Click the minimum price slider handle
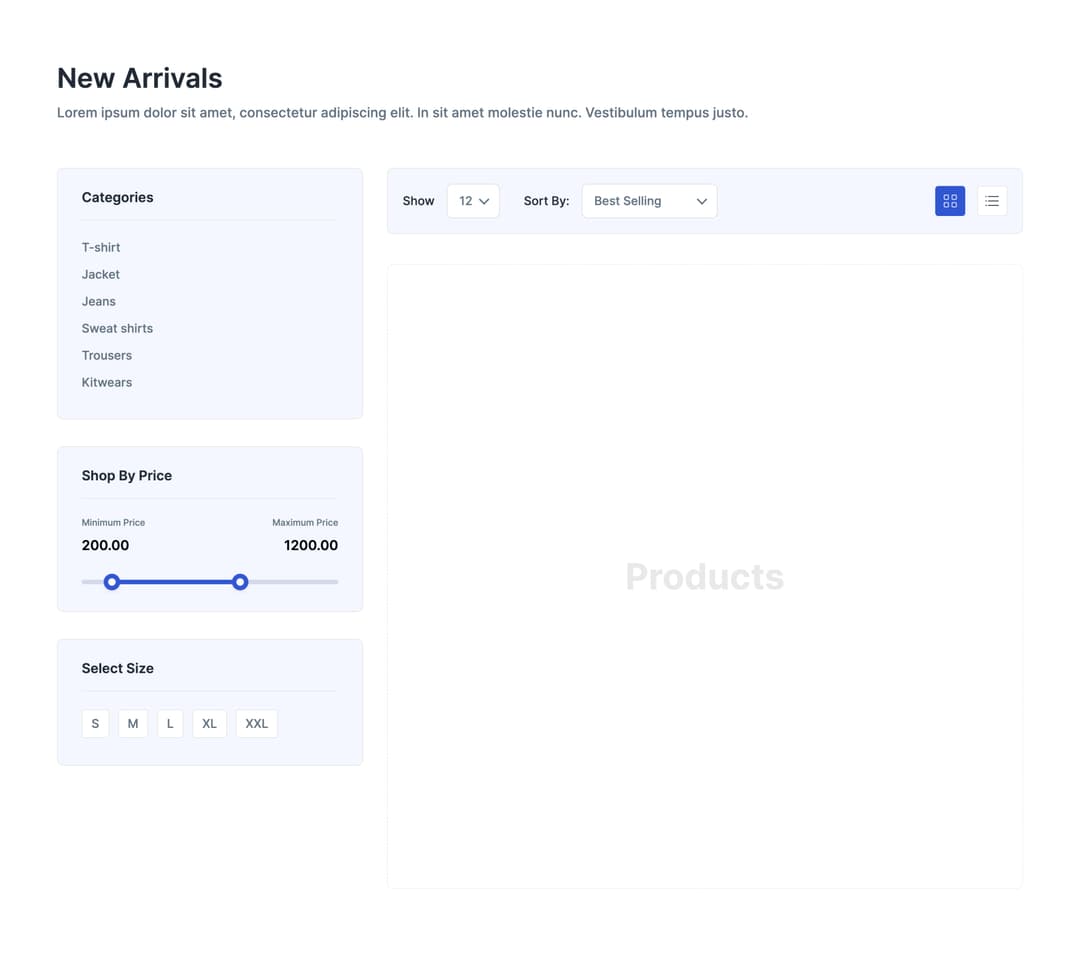This screenshot has height=963, width=1080. (x=112, y=582)
